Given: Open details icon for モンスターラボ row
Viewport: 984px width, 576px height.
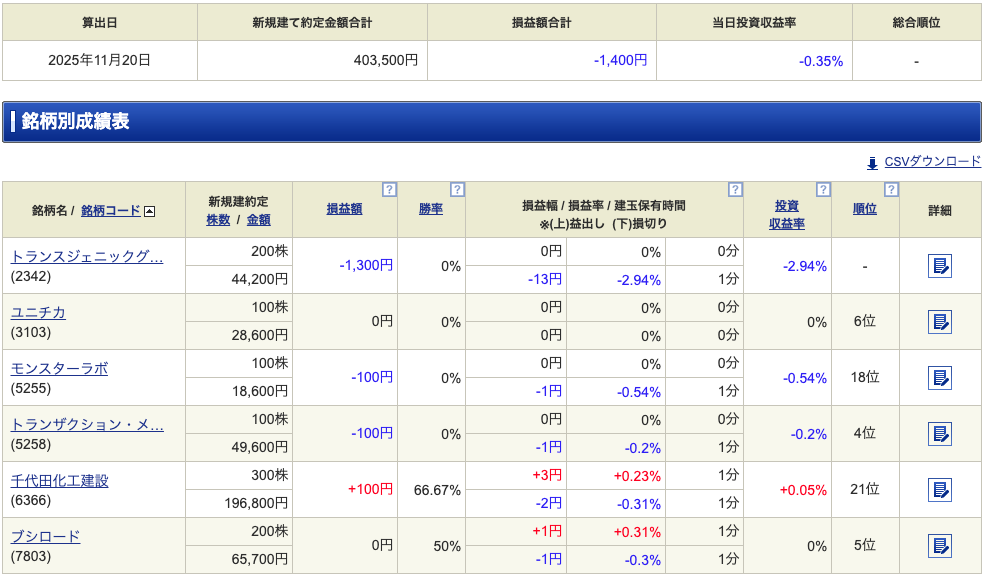Looking at the screenshot, I should tap(939, 378).
